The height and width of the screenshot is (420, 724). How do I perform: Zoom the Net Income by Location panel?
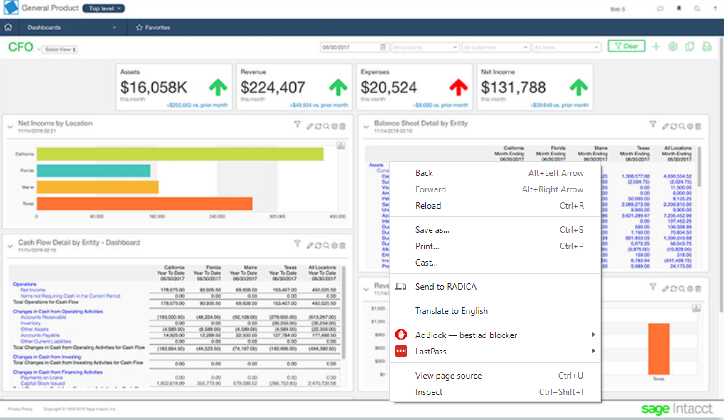click(x=326, y=126)
